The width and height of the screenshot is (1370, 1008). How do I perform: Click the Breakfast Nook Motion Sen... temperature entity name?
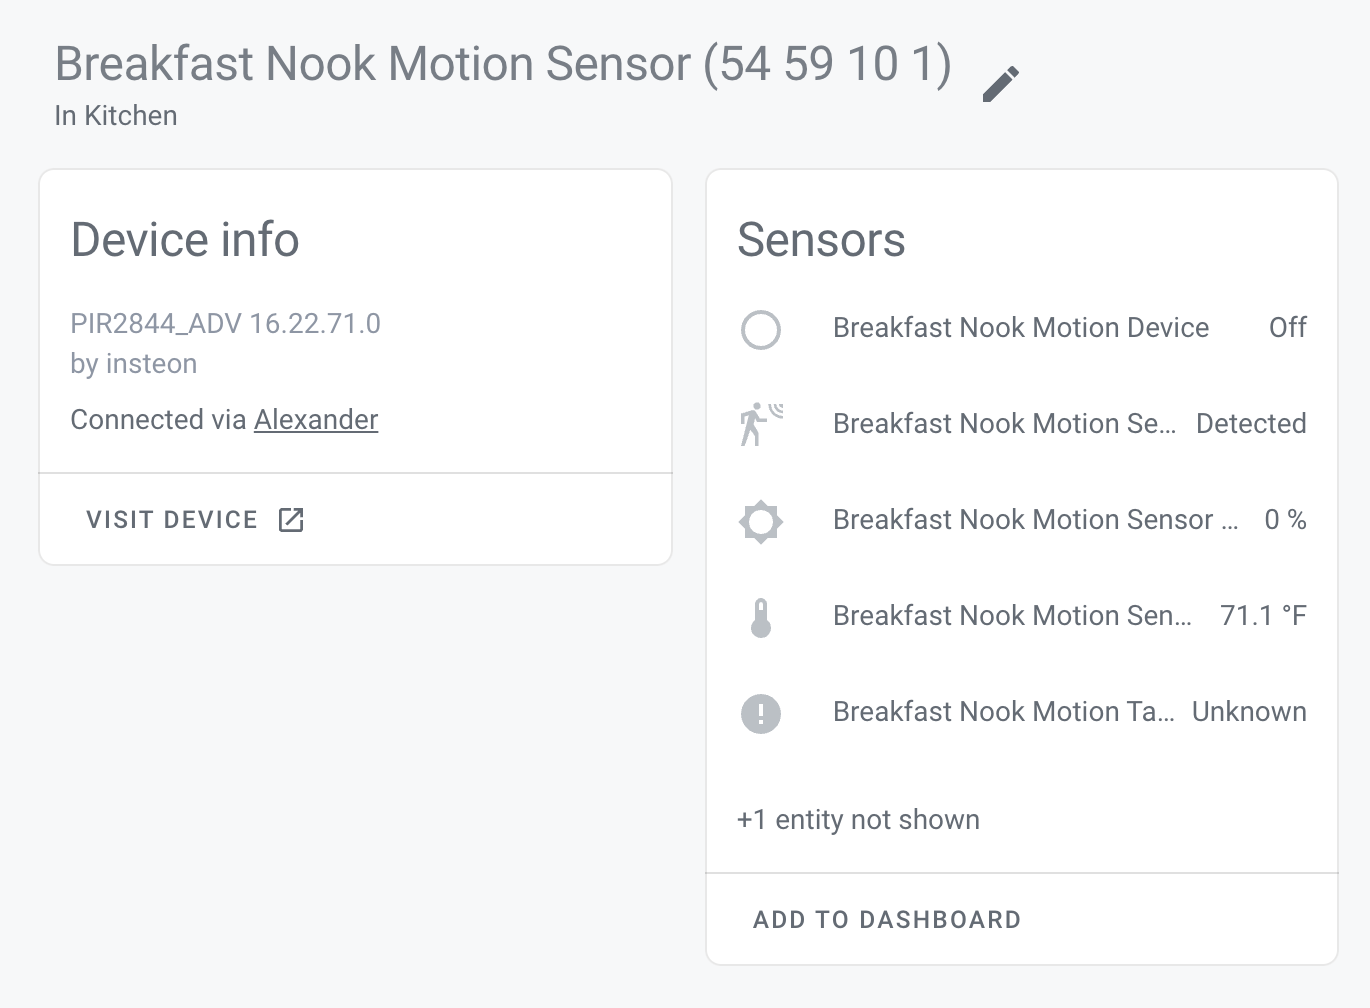tap(1011, 616)
